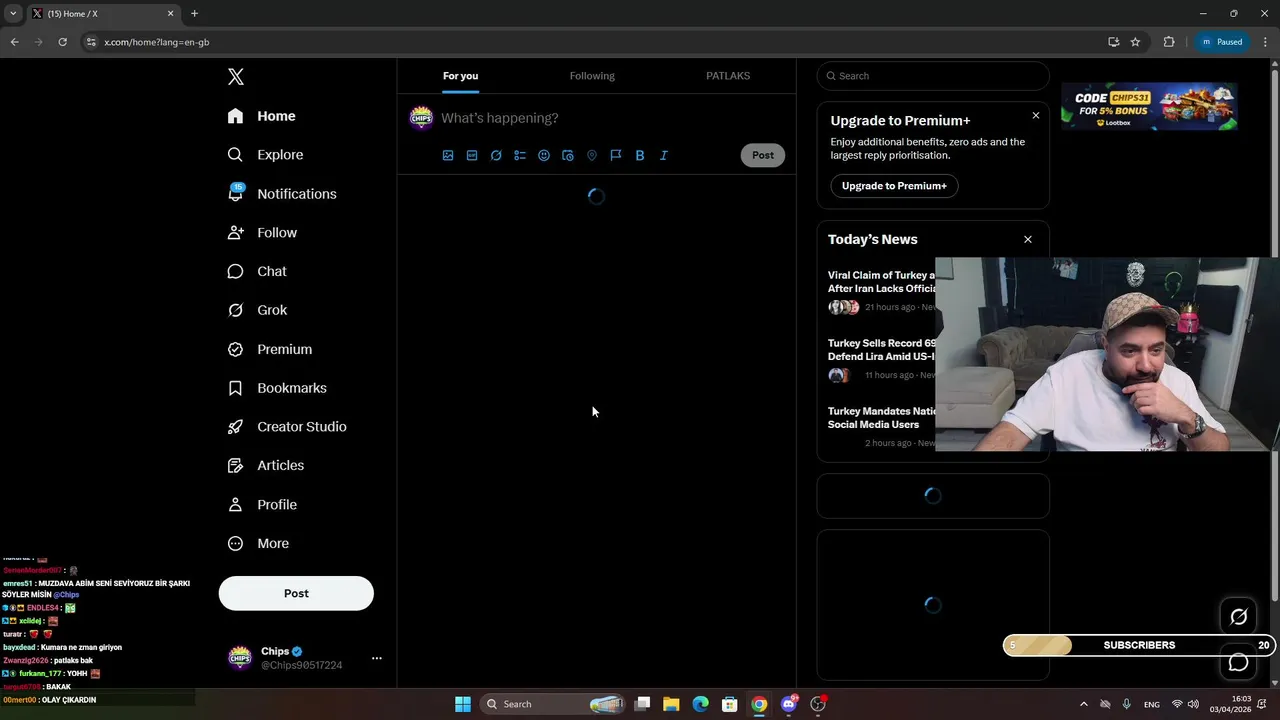The height and width of the screenshot is (720, 1280).
Task: Open account options next to Chips
Action: [377, 658]
